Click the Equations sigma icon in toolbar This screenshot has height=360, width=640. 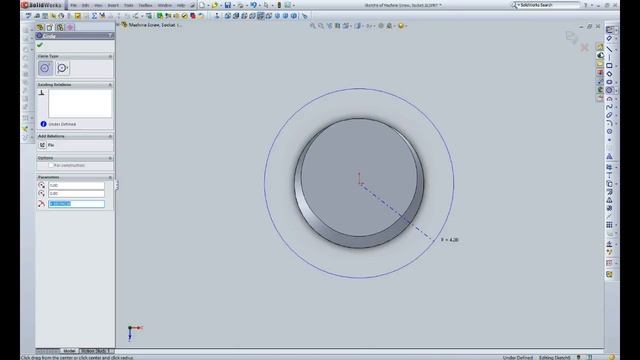[x=94, y=16]
